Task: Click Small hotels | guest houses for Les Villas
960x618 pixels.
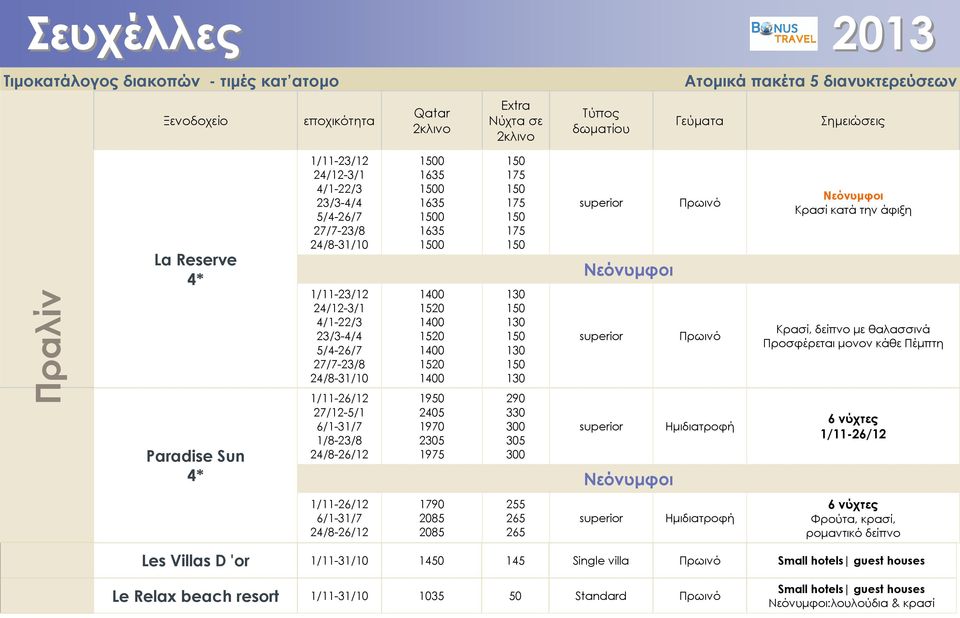Action: 851,560
